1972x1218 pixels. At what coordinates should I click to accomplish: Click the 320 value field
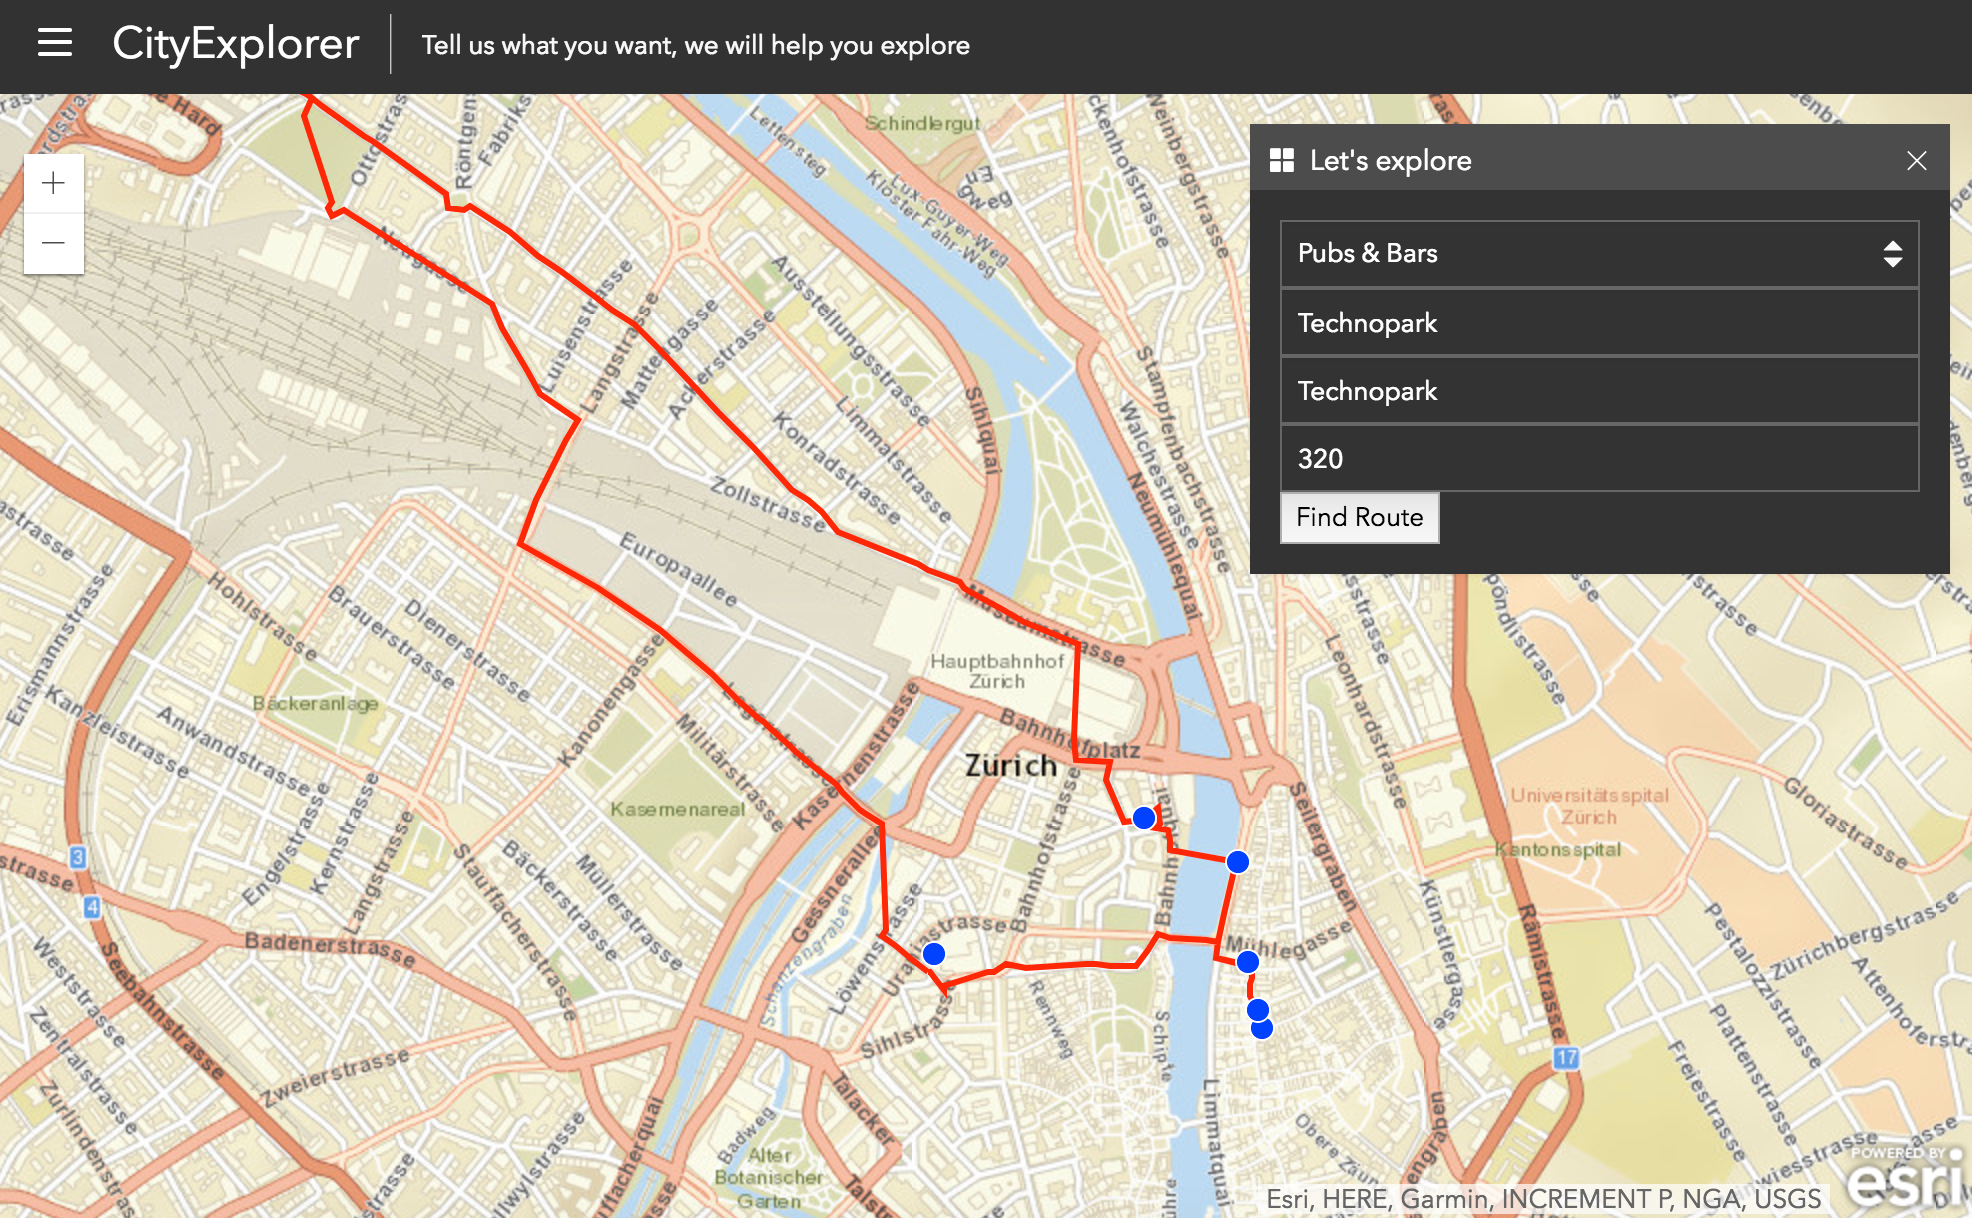(1598, 459)
